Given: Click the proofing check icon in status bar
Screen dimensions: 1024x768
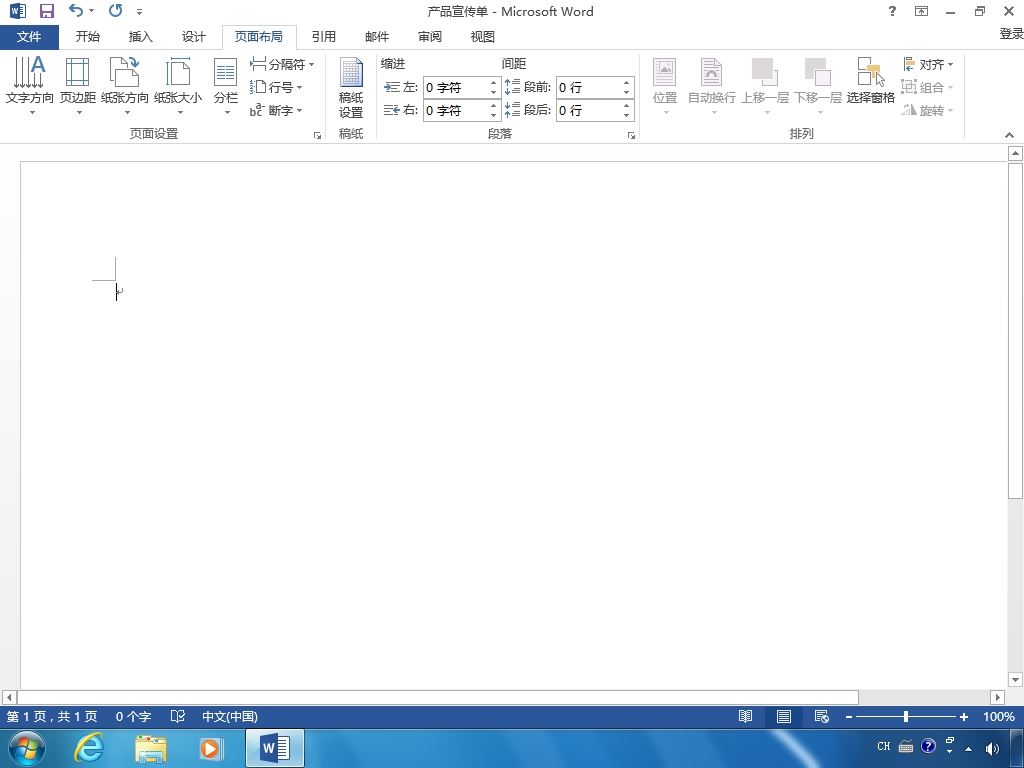Looking at the screenshot, I should [x=178, y=716].
